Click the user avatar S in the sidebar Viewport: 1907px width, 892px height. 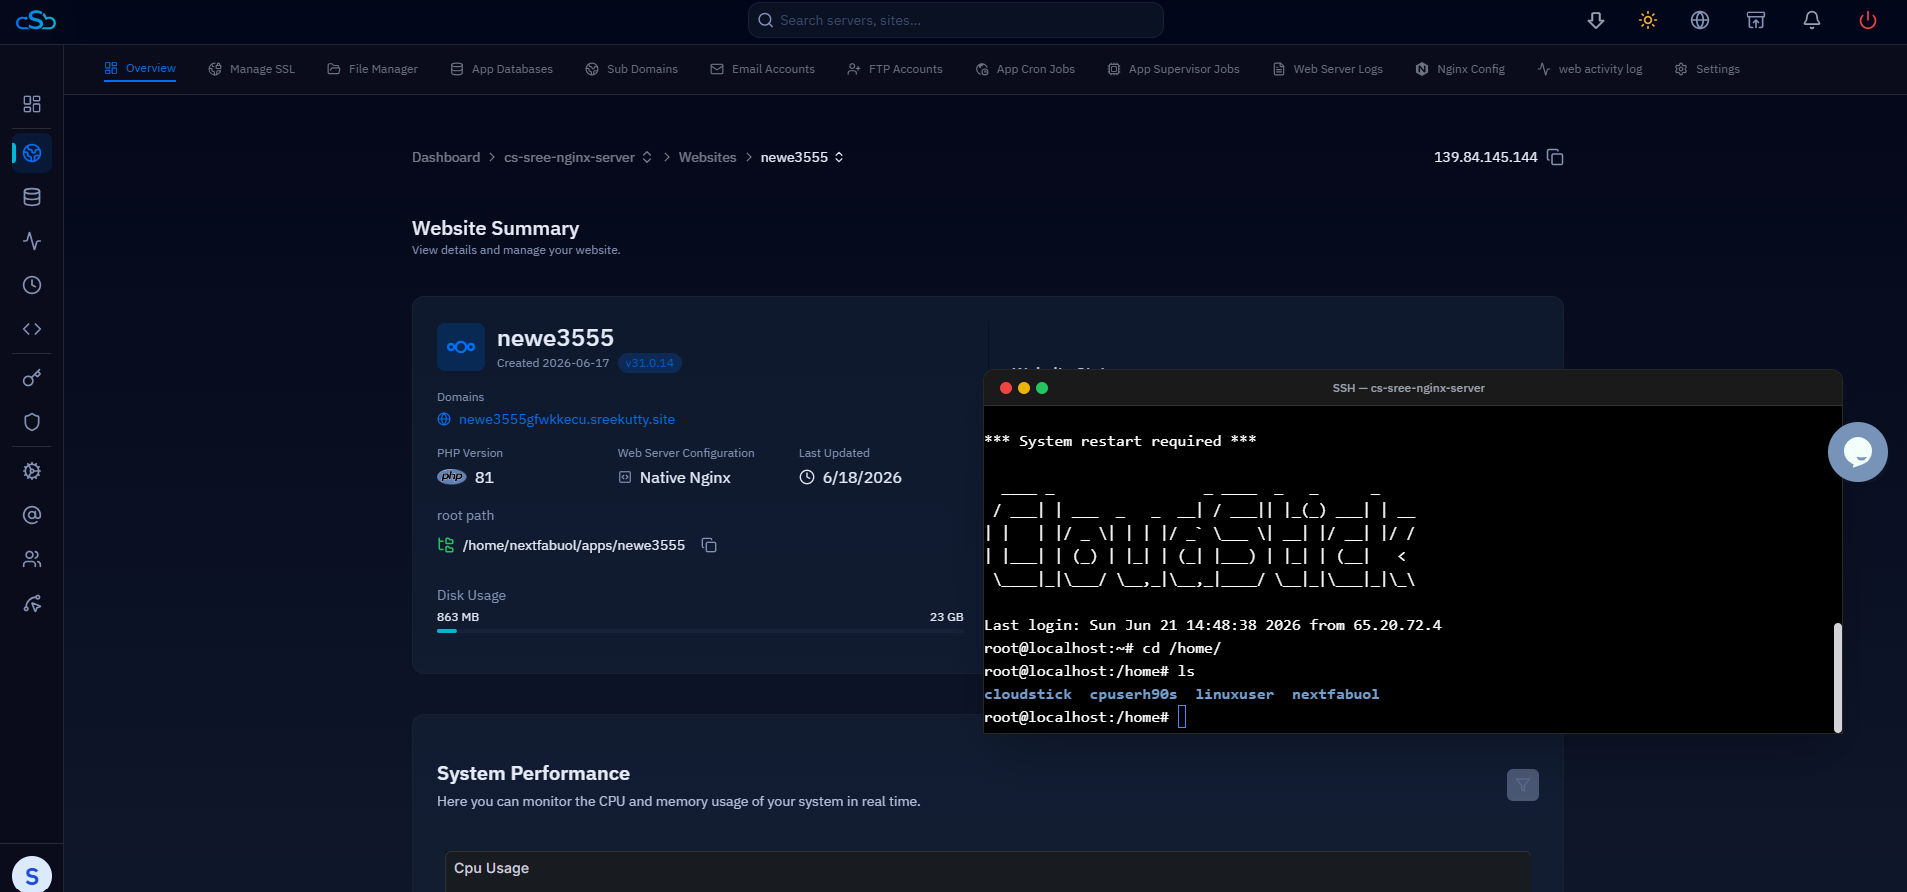click(32, 875)
